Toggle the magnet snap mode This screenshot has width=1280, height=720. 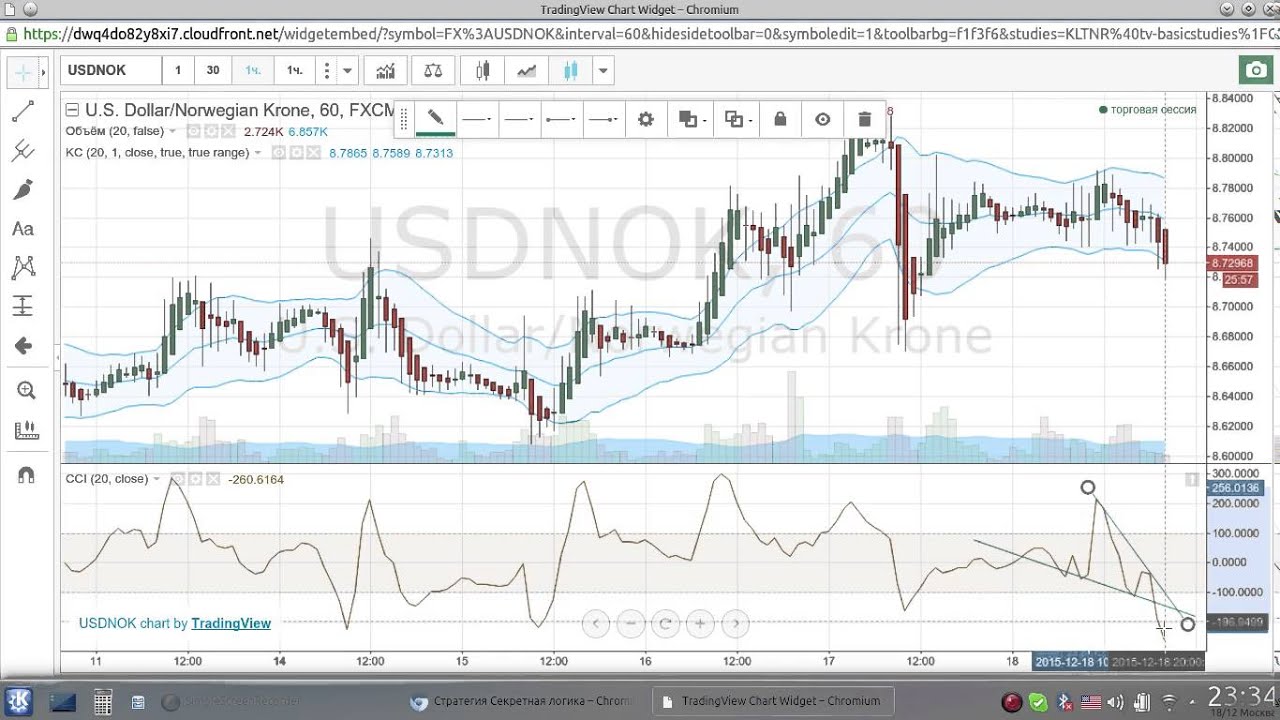coord(26,475)
